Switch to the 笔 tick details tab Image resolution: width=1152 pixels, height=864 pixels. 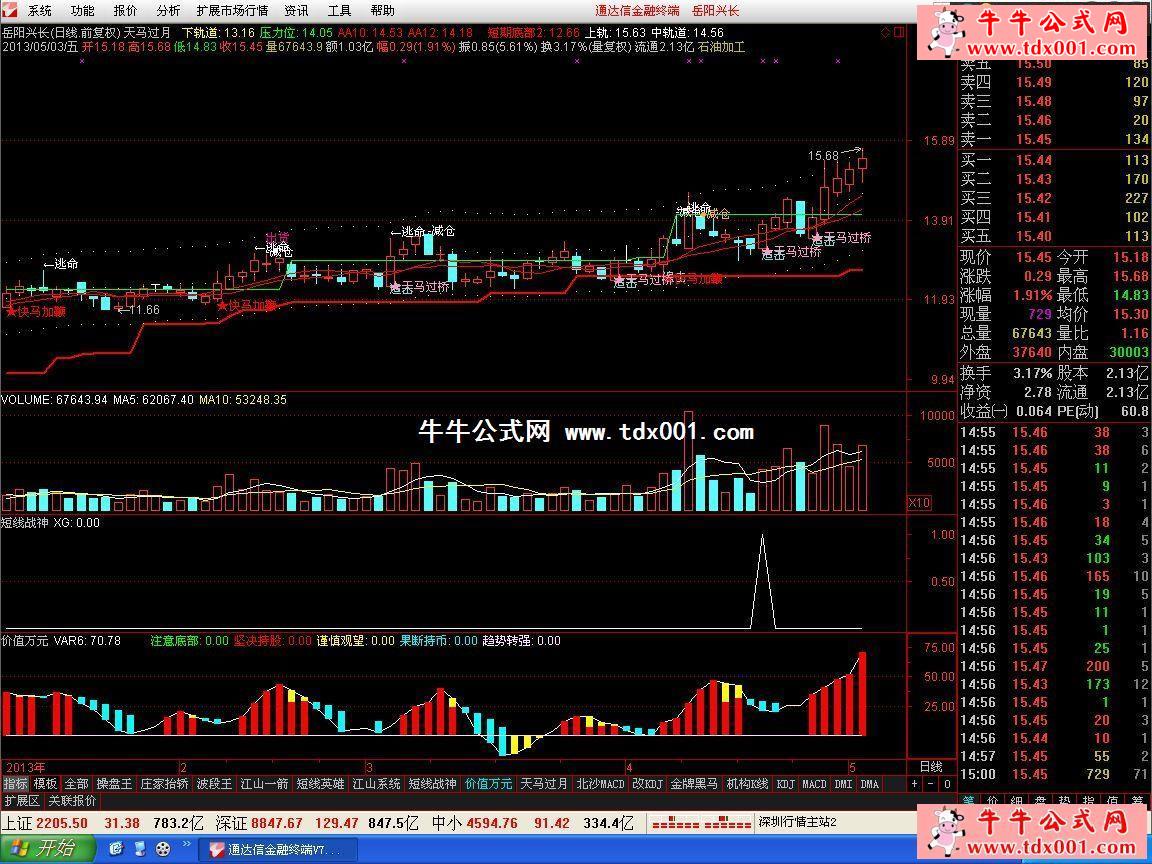[x=968, y=801]
